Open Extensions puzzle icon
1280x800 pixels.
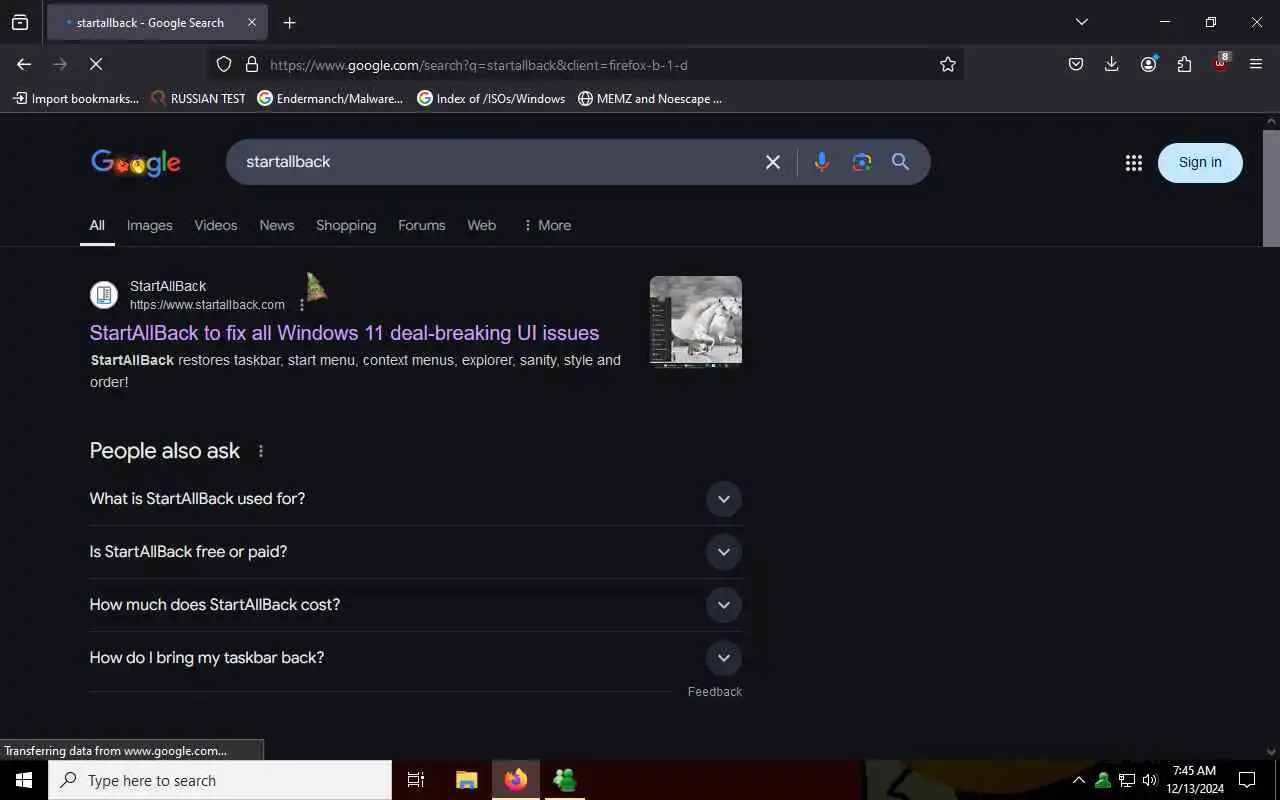tap(1184, 64)
